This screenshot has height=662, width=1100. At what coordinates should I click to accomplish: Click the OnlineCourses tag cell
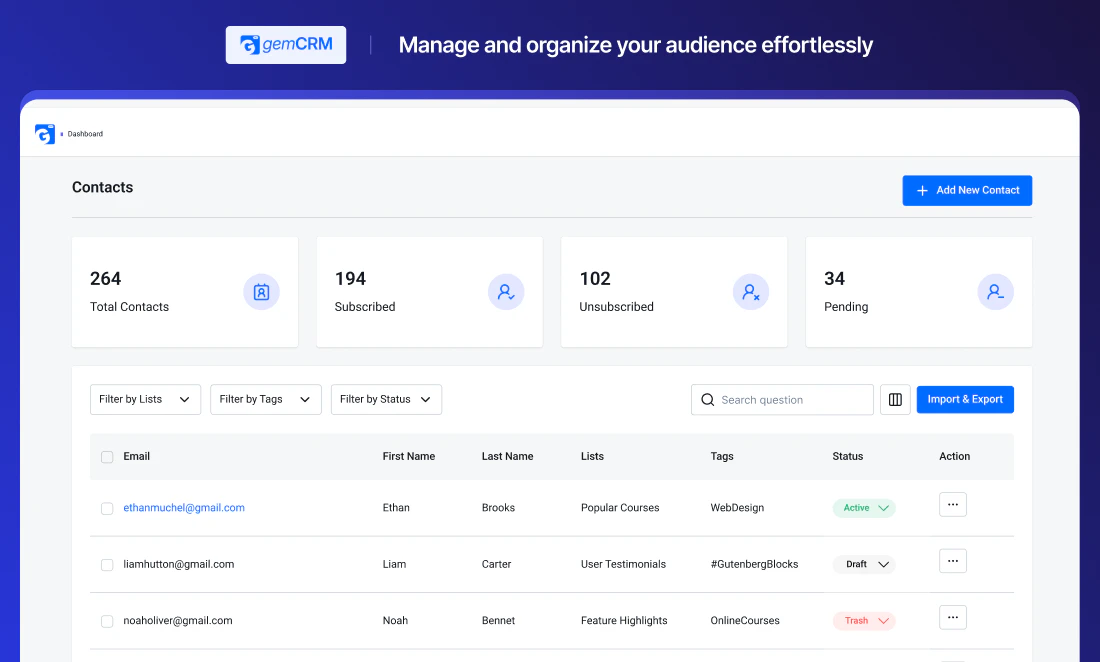click(745, 621)
